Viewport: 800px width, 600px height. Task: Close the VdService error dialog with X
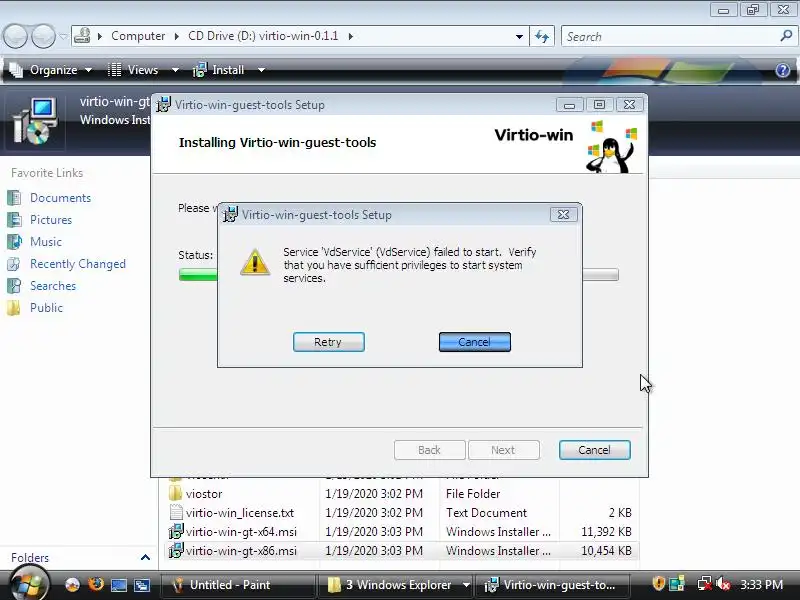click(564, 215)
